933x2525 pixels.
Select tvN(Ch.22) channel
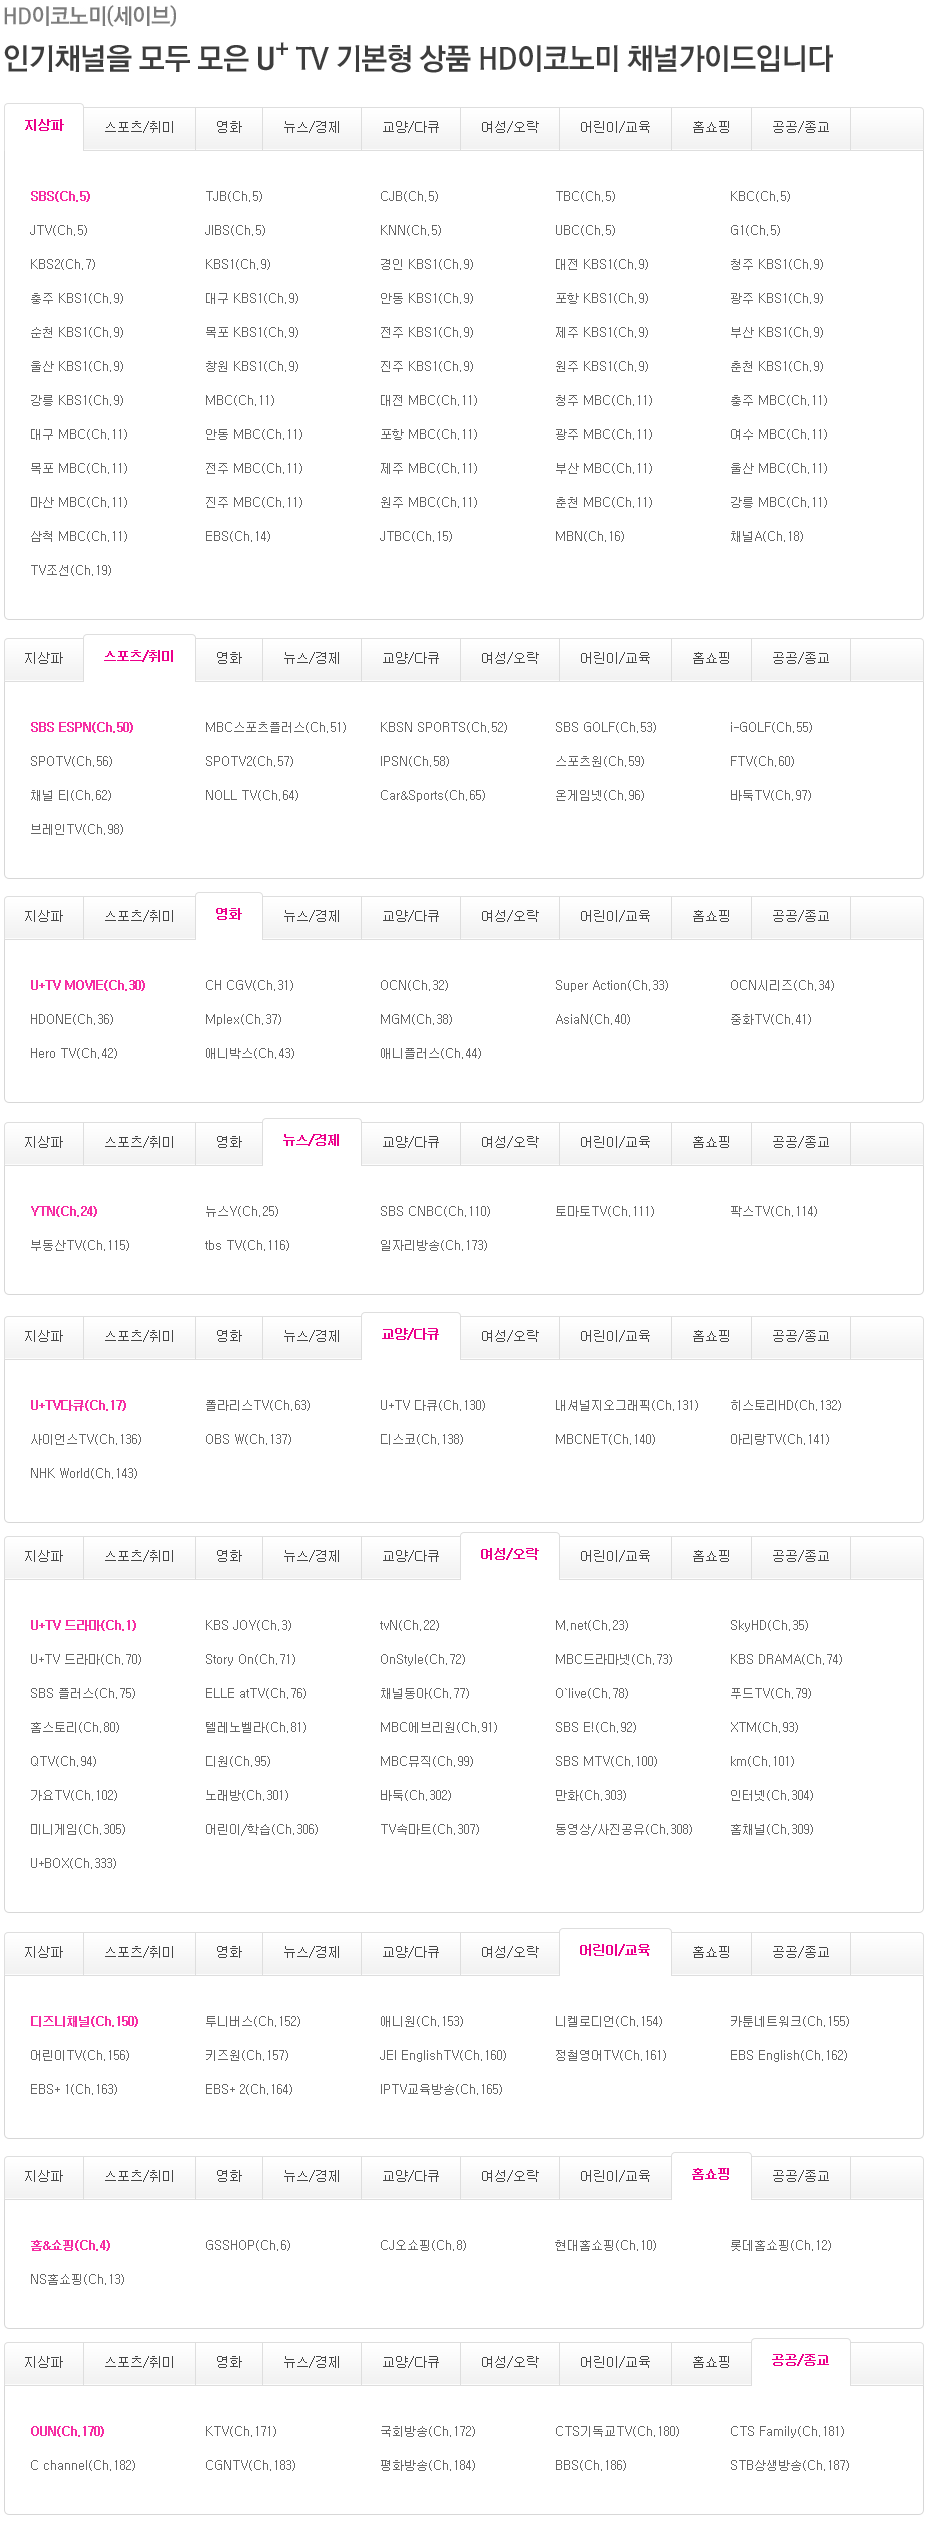[x=410, y=1626]
